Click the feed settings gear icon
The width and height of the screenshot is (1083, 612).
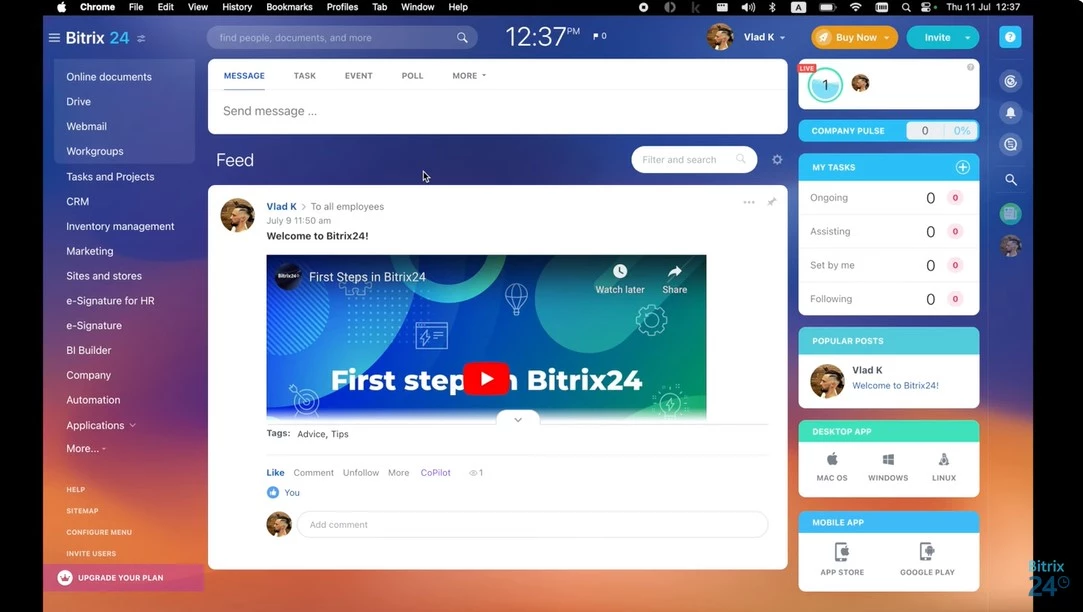[x=777, y=160]
